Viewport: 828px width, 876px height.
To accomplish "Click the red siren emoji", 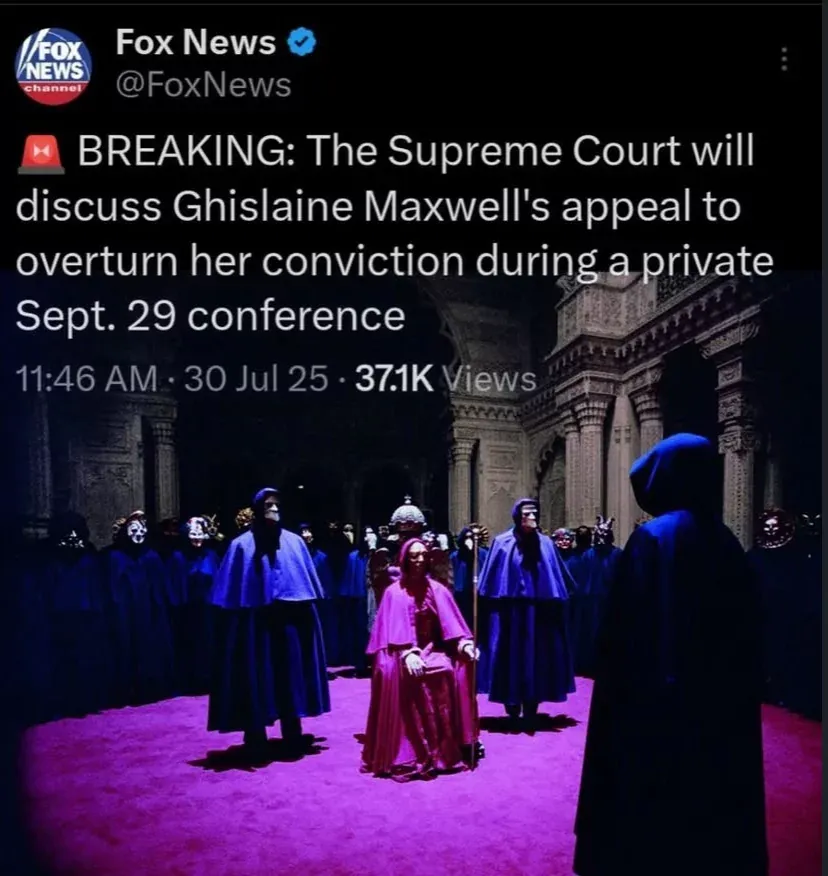I will (41, 154).
